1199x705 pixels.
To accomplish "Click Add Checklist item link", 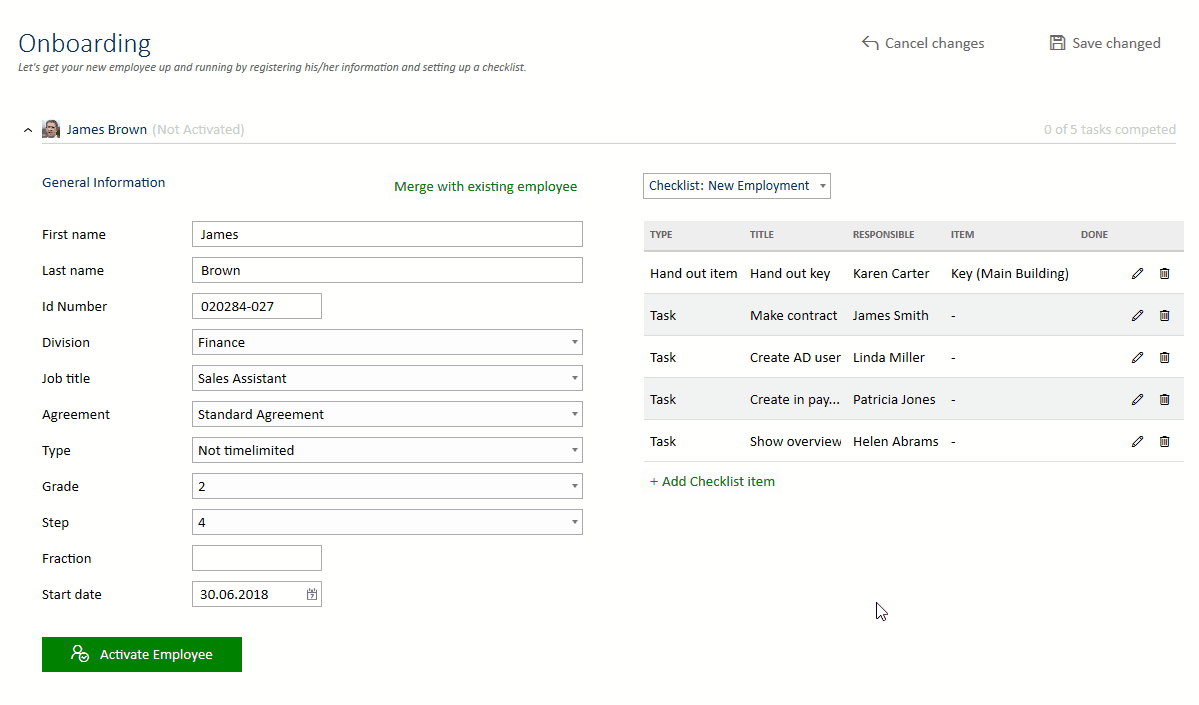I will click(x=712, y=482).
